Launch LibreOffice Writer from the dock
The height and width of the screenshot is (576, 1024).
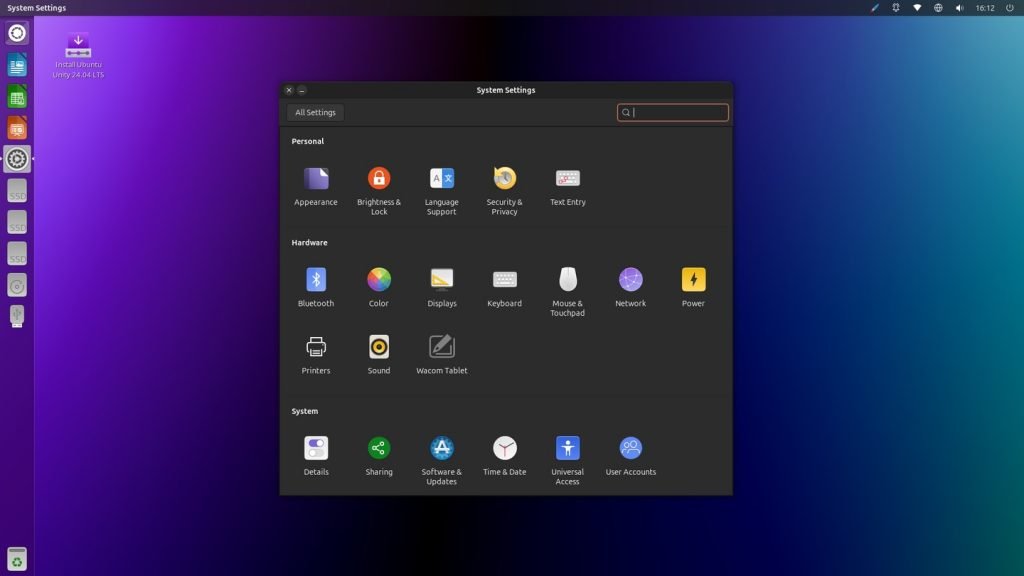click(16, 65)
